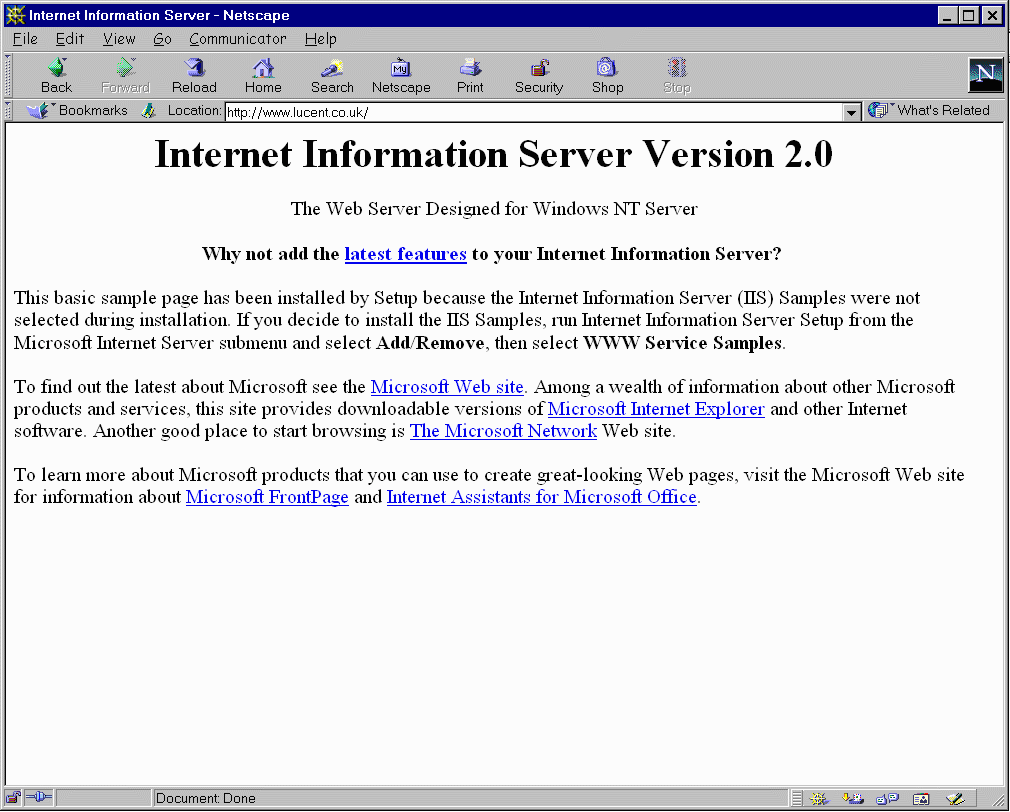Minimize the Netscape window
1010x812 pixels.
pyautogui.click(x=947, y=15)
